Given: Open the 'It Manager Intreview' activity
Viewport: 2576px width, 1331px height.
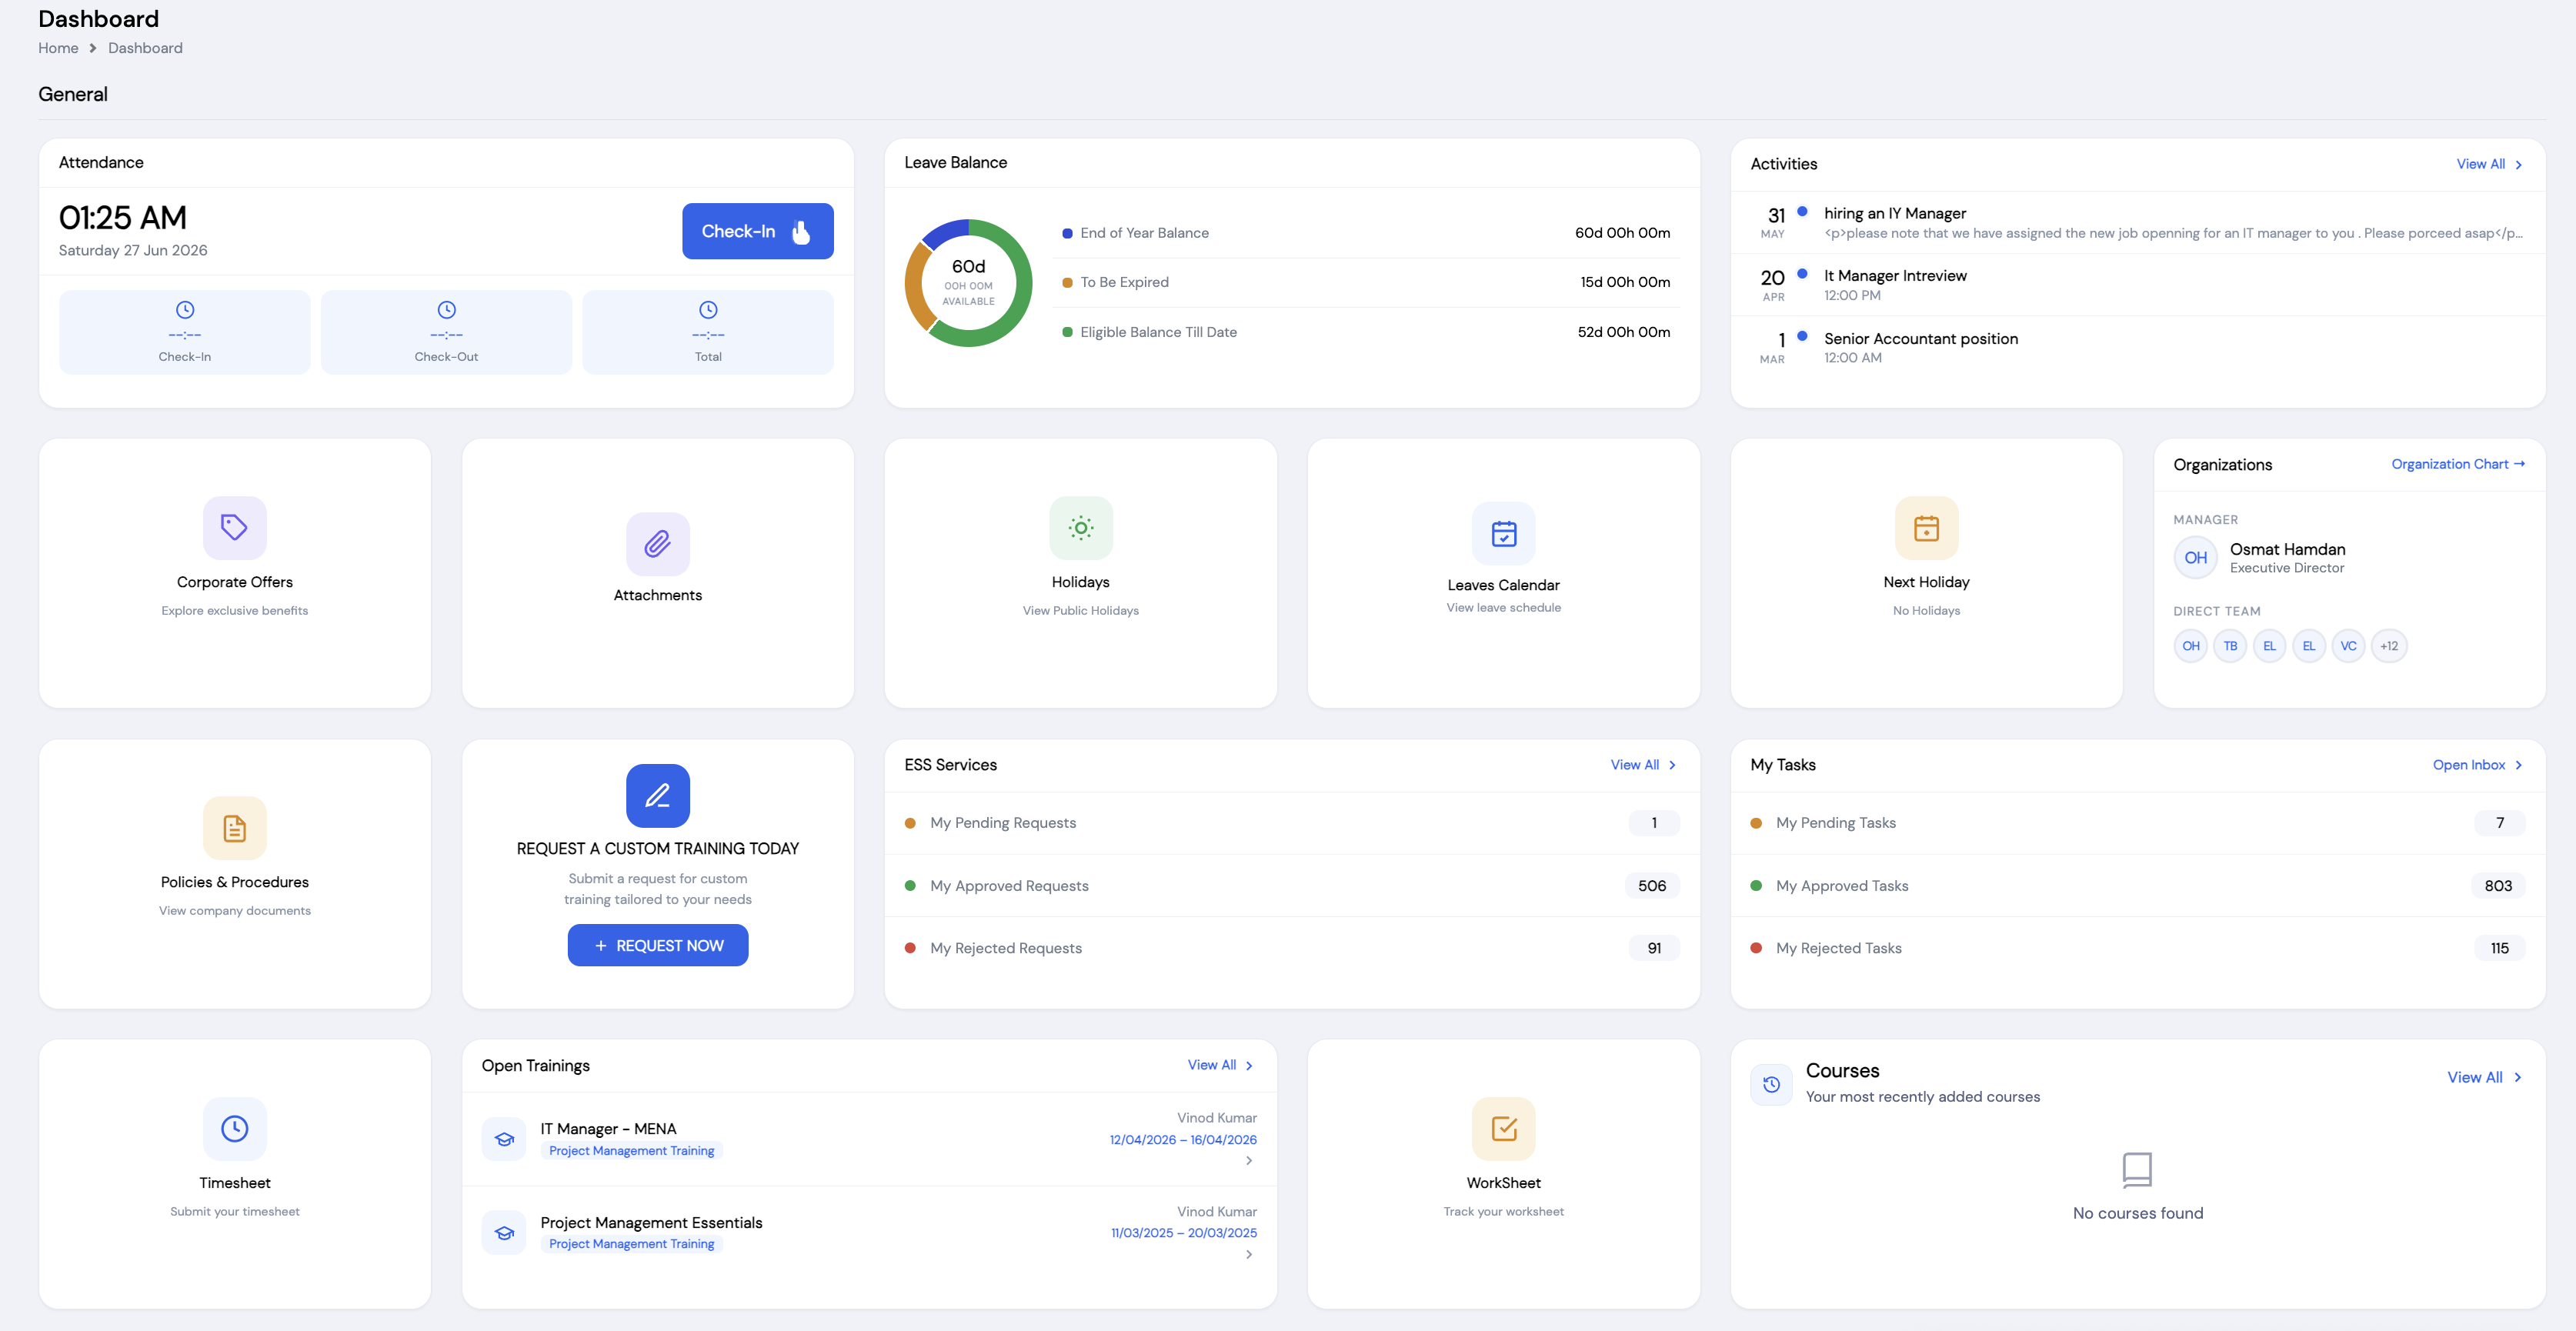Looking at the screenshot, I should pyautogui.click(x=2137, y=285).
